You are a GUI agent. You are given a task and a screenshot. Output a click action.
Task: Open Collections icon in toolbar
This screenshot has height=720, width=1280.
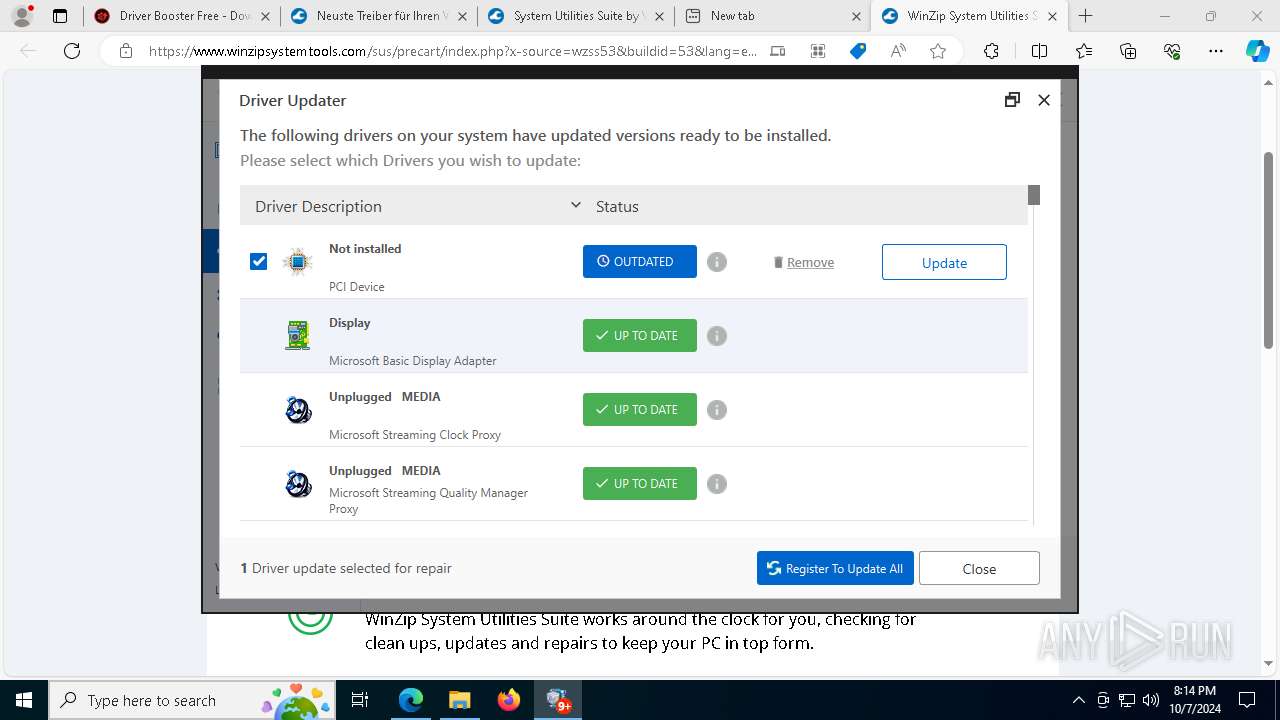click(x=1128, y=51)
